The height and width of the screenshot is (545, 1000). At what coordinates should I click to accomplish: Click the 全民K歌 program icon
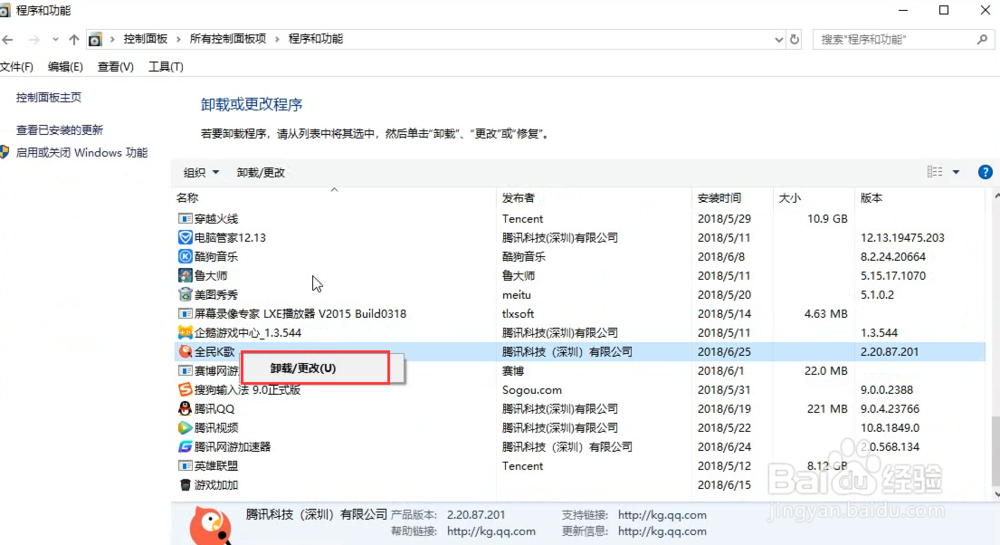(x=185, y=351)
